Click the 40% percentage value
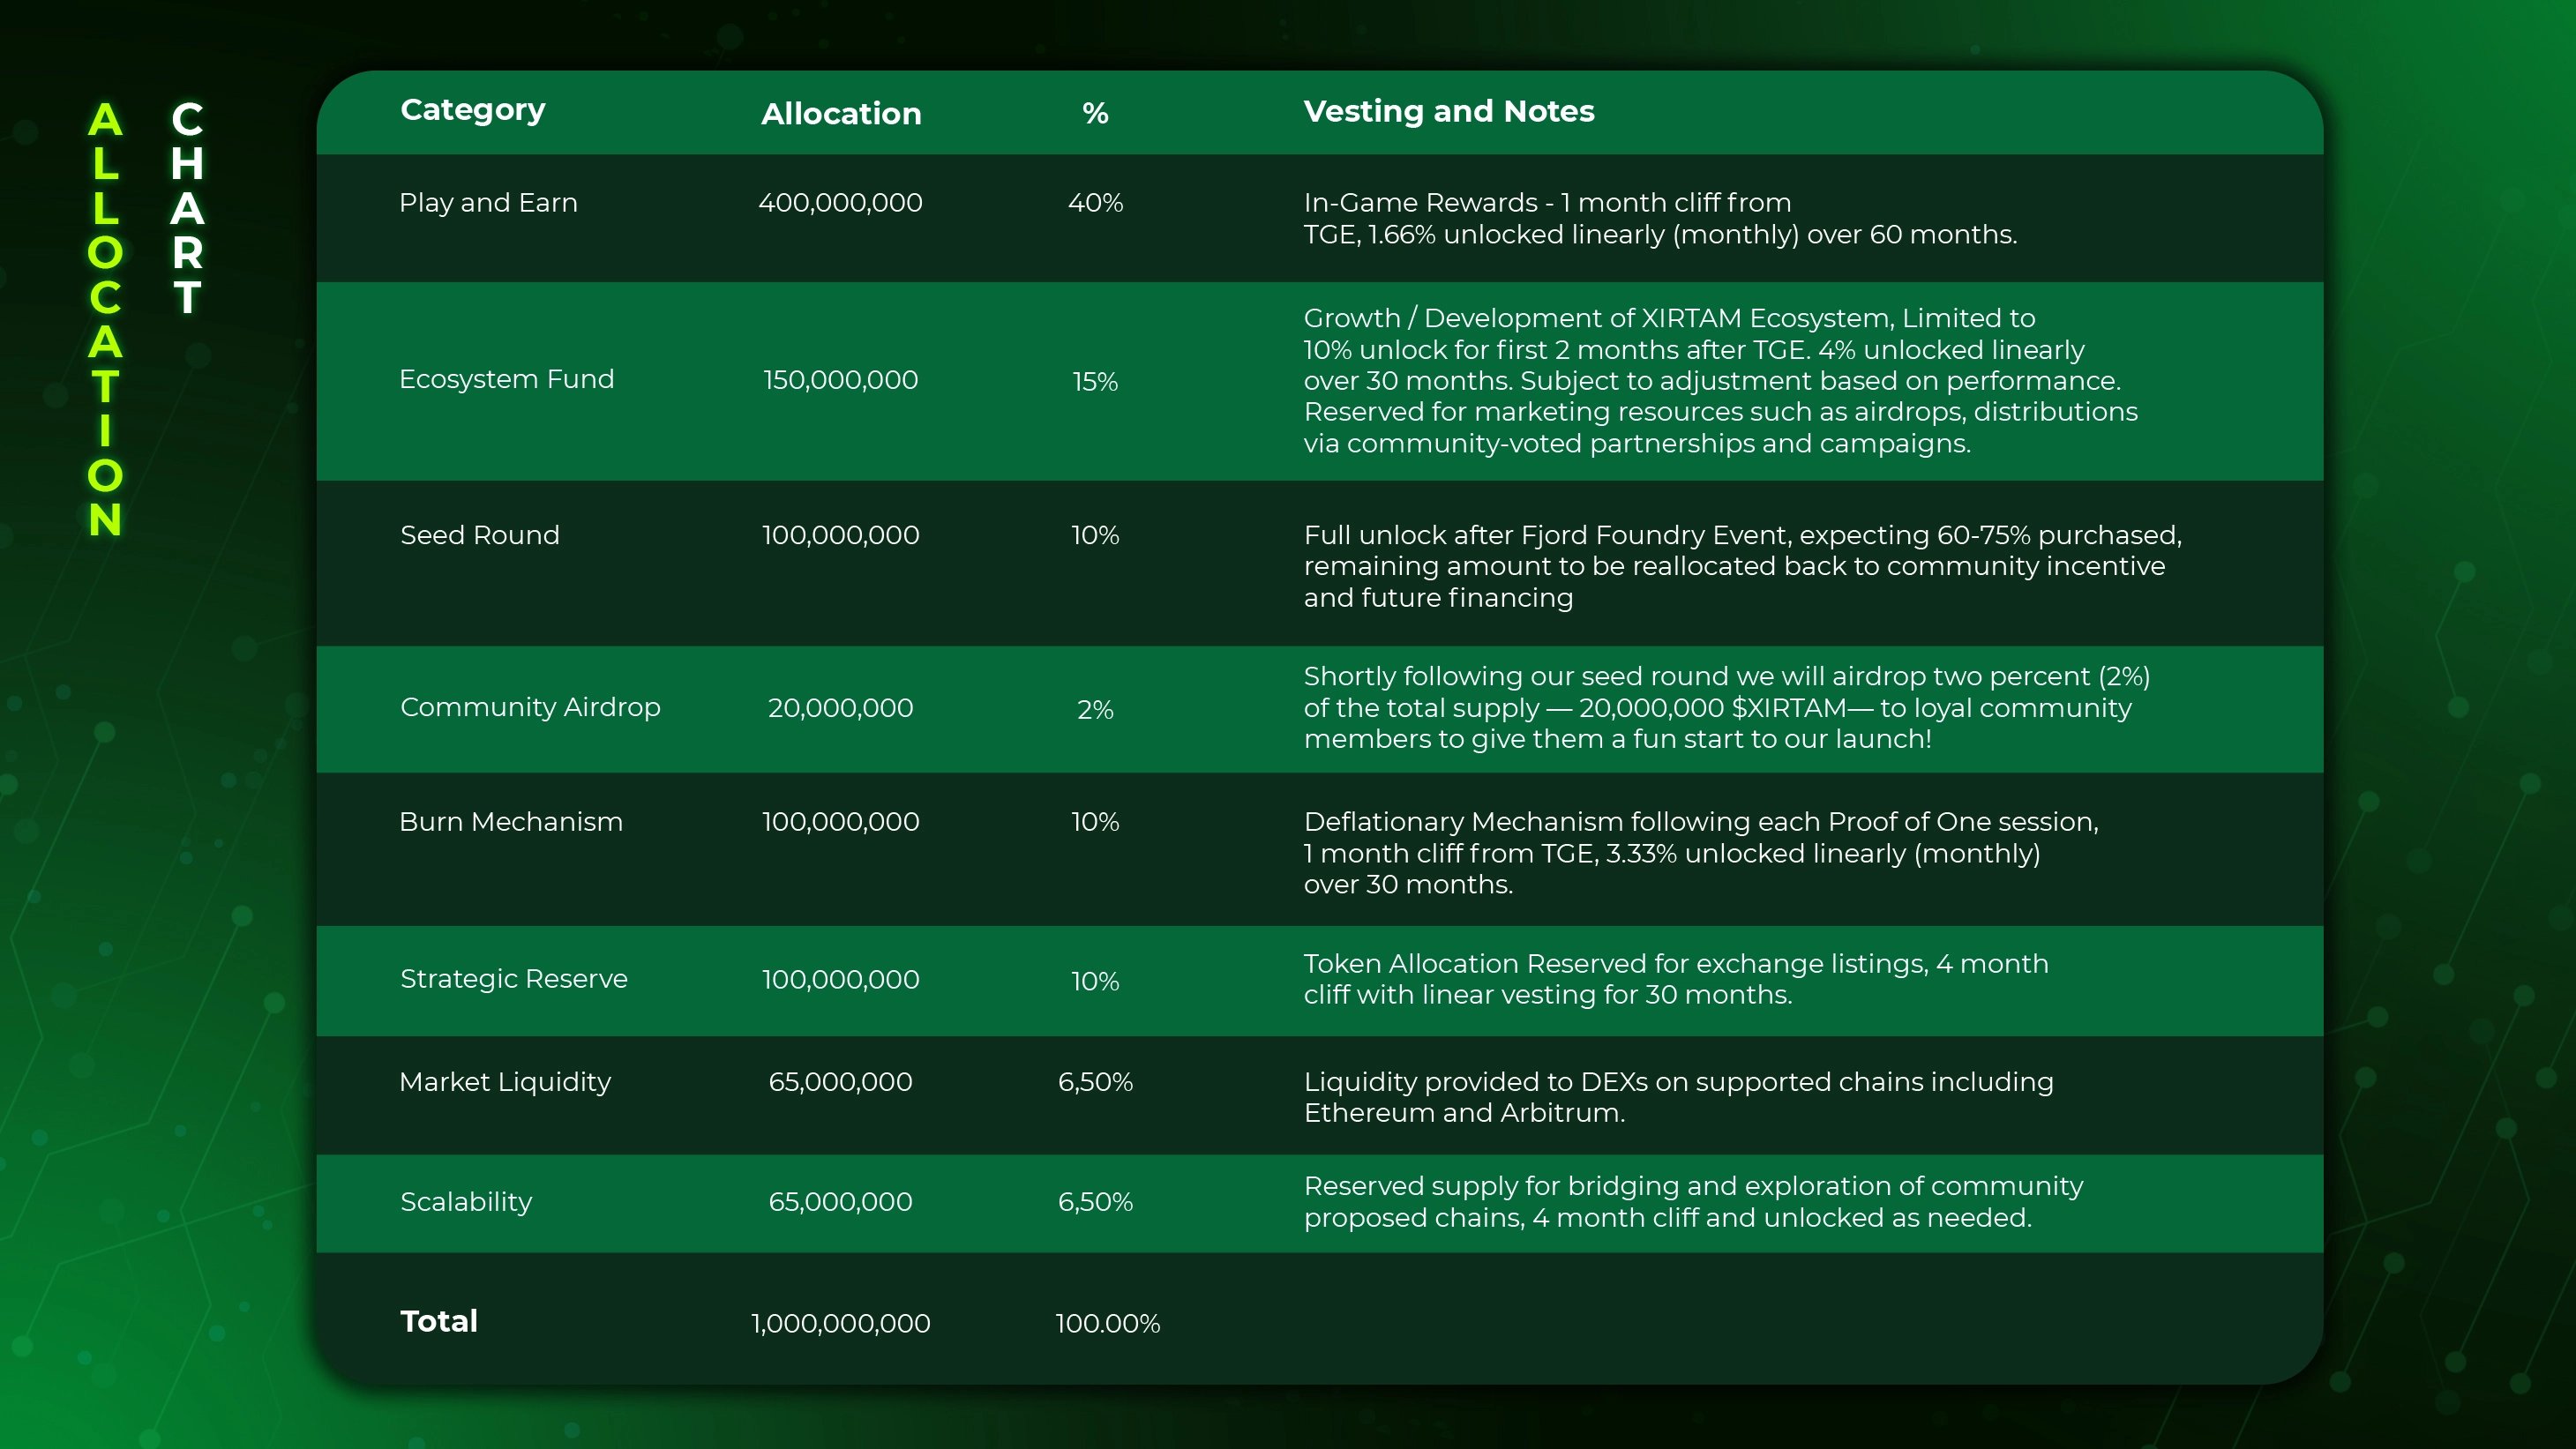2576x1449 pixels. click(x=1095, y=203)
